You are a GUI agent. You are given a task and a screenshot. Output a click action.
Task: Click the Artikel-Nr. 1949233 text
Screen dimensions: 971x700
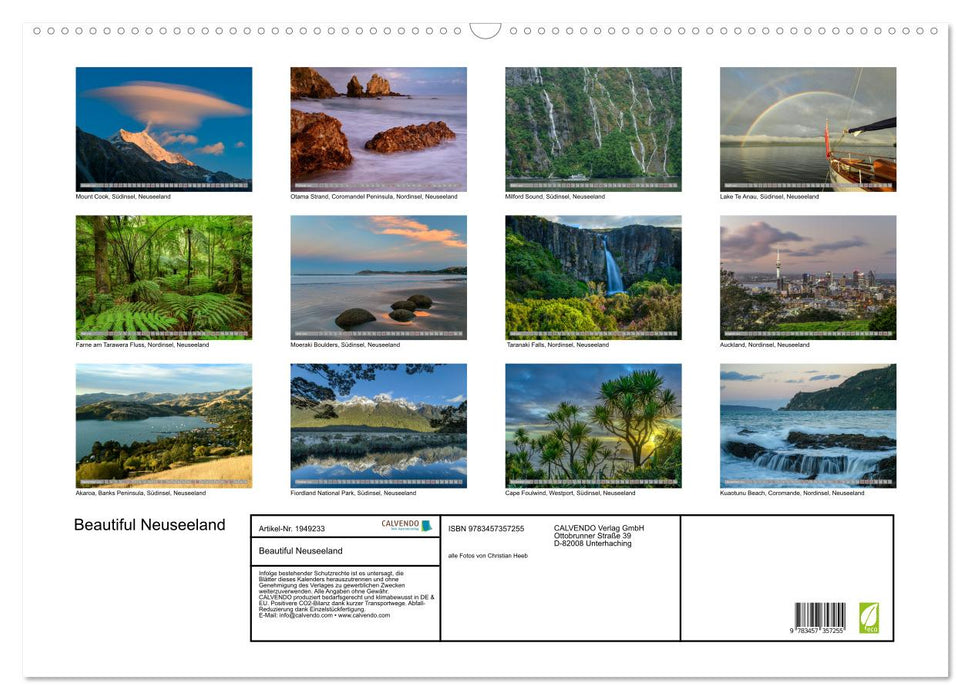coord(292,528)
